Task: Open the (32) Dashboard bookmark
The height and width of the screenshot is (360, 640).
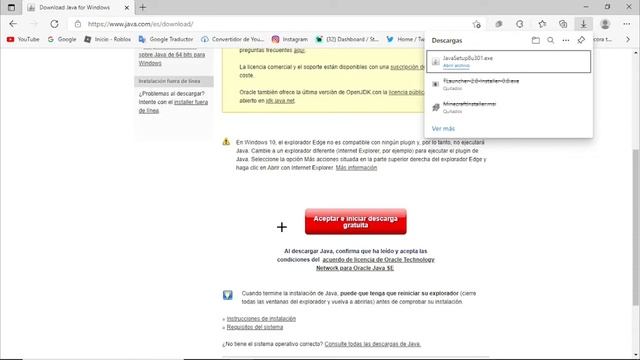Action: tap(347, 39)
